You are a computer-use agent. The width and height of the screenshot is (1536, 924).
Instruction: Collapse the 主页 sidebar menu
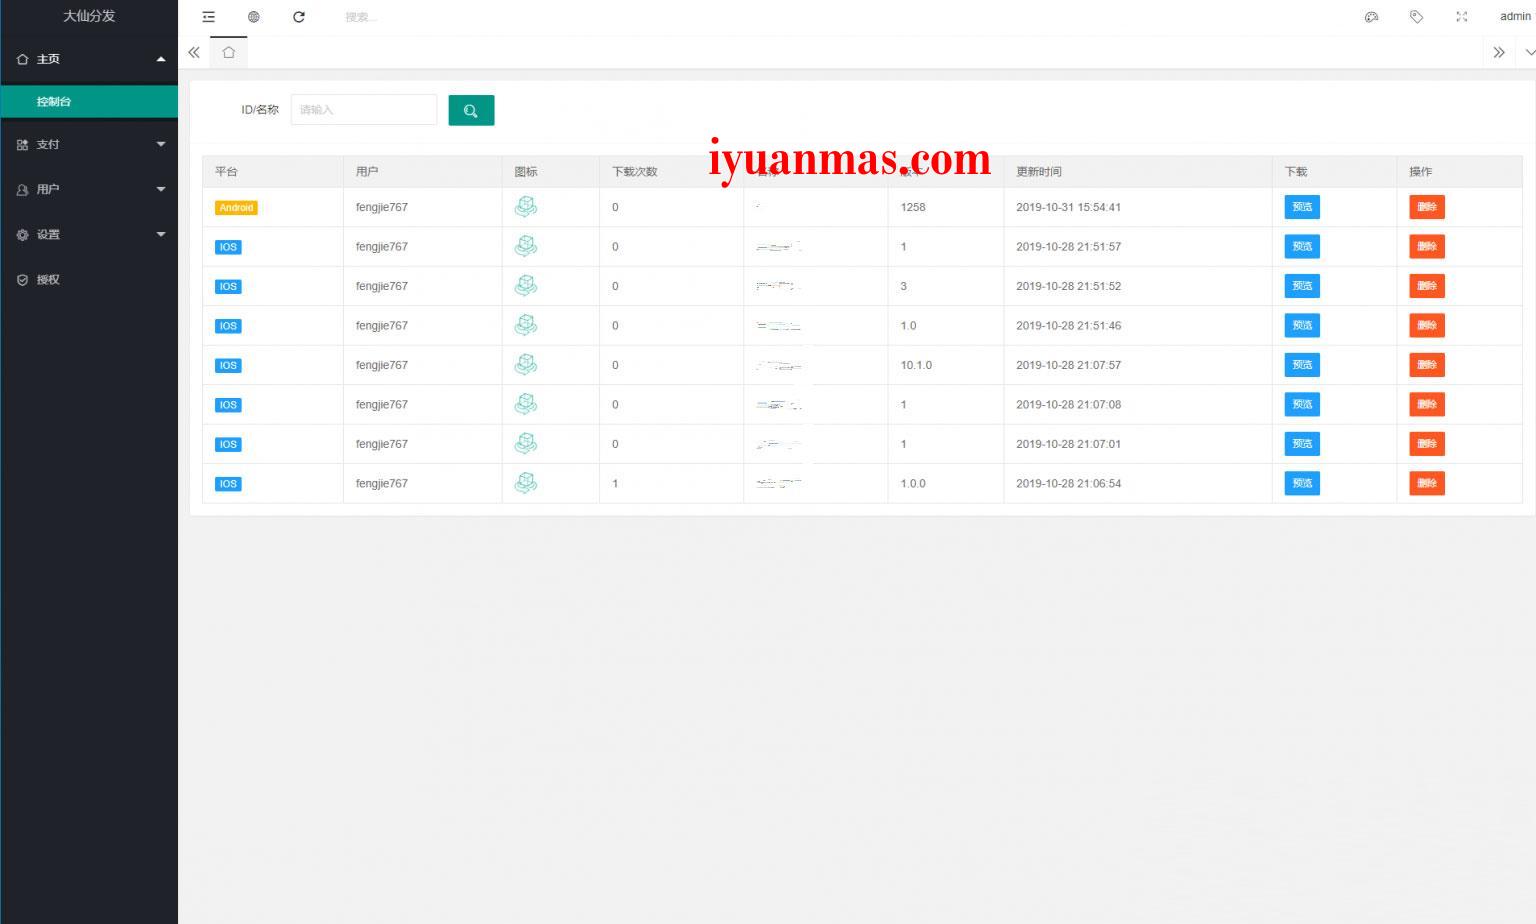click(89, 59)
